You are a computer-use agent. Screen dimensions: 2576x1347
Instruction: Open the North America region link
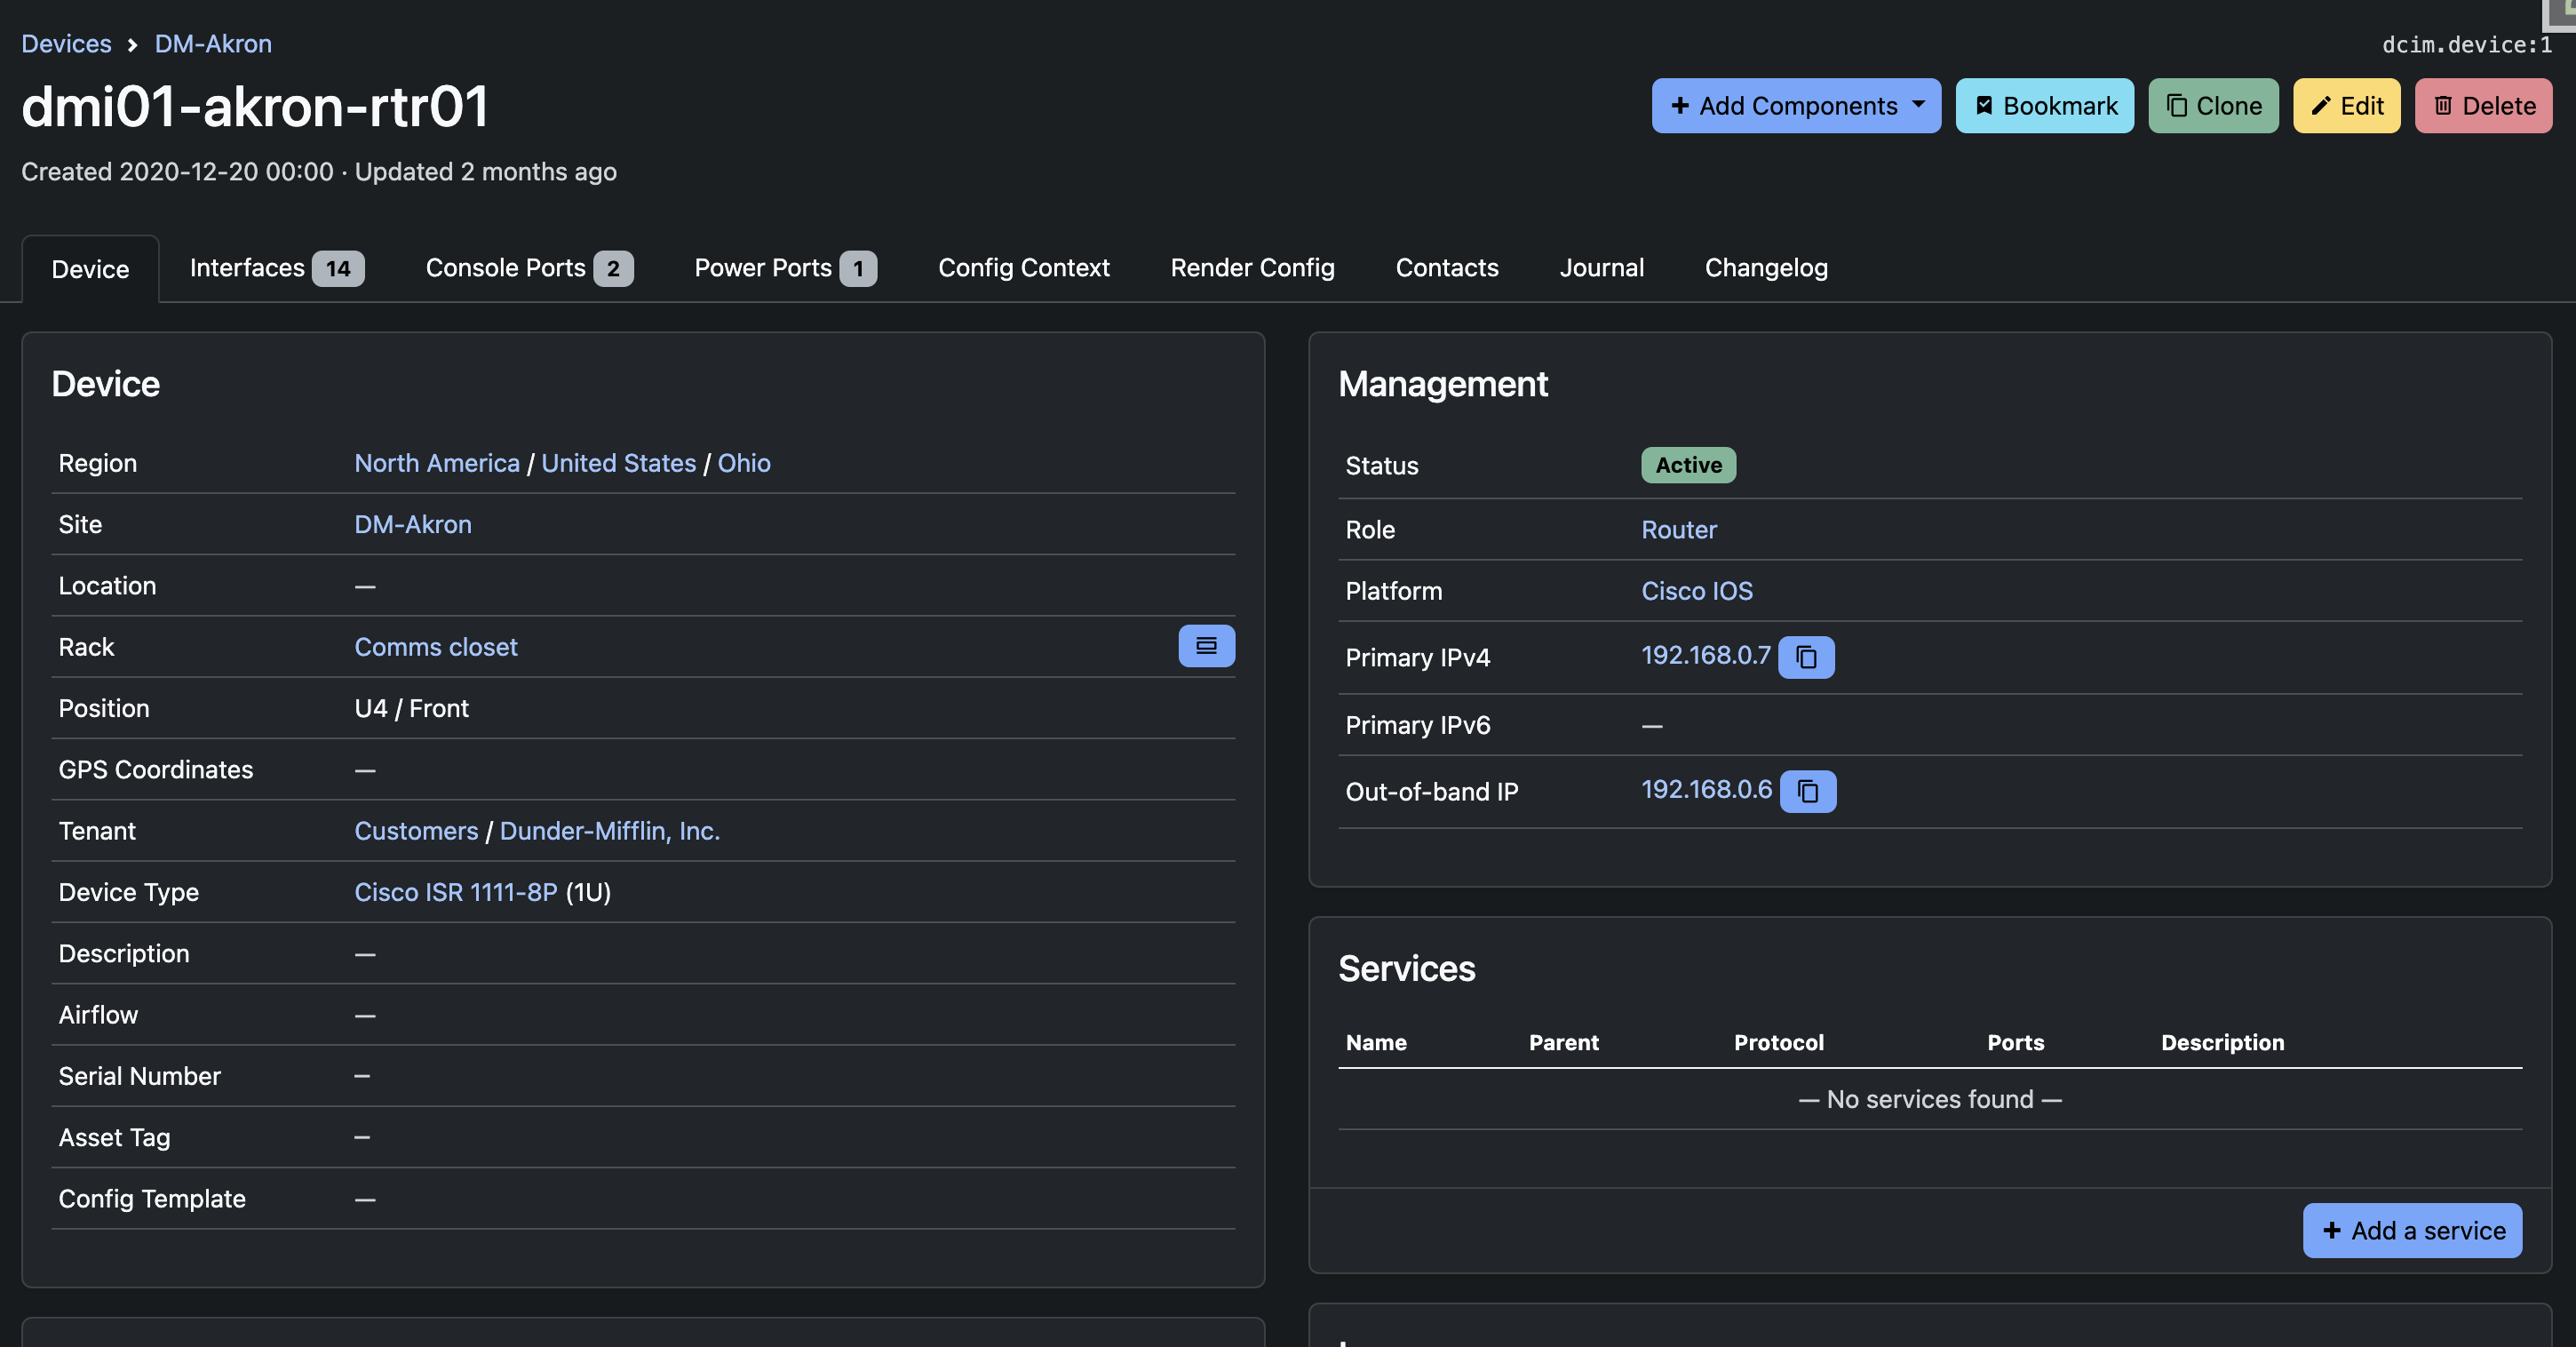[437, 463]
